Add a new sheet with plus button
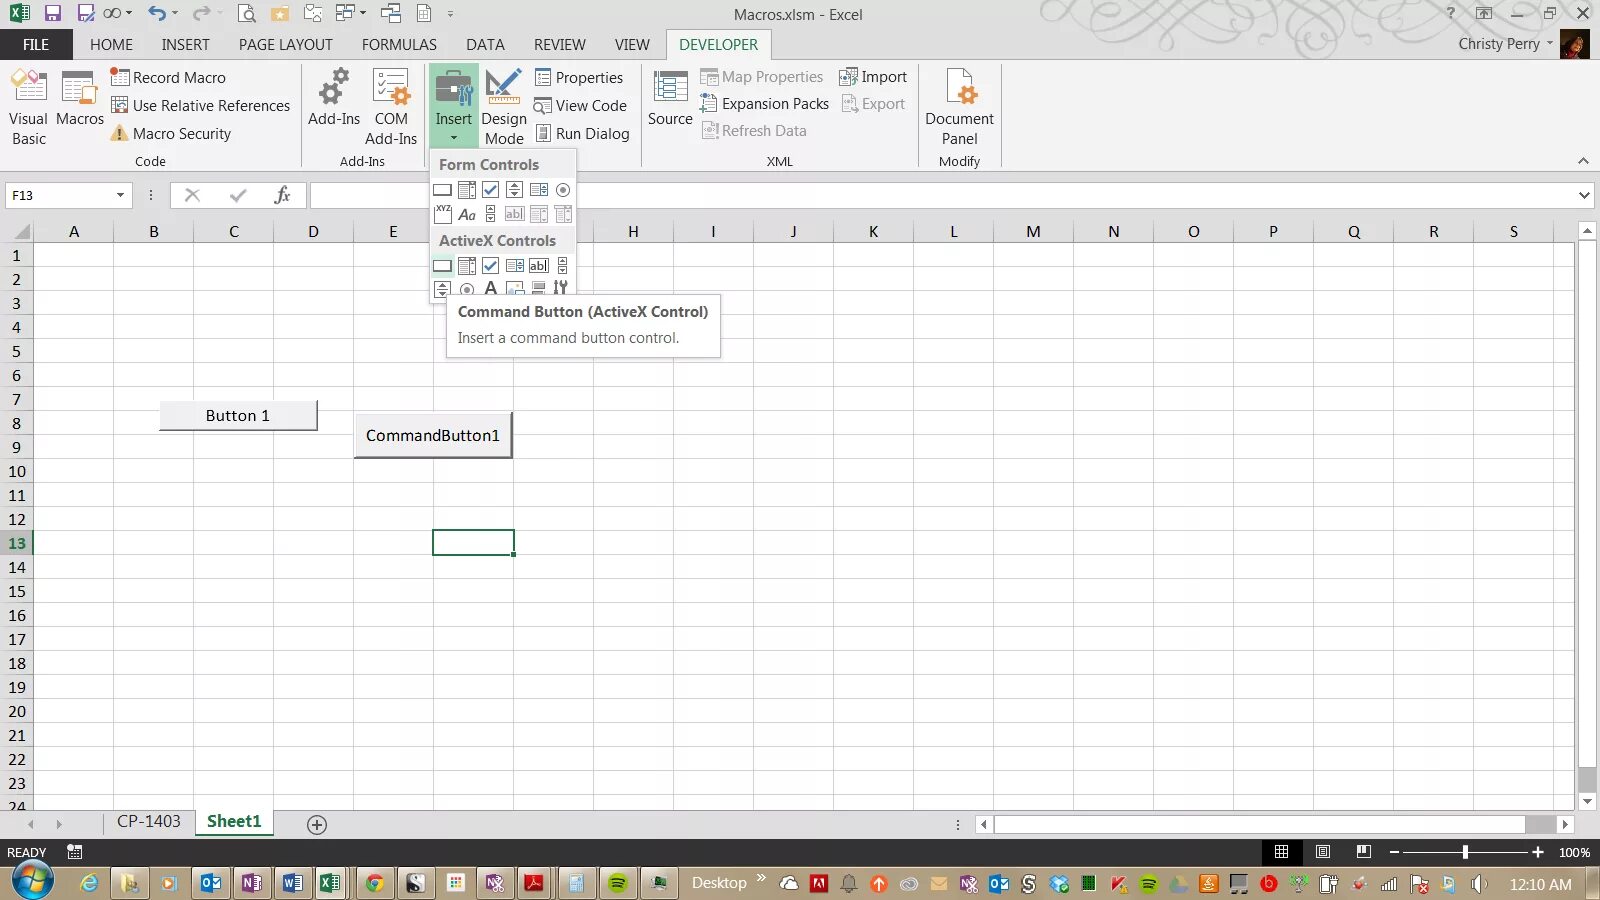This screenshot has width=1600, height=900. [x=317, y=824]
